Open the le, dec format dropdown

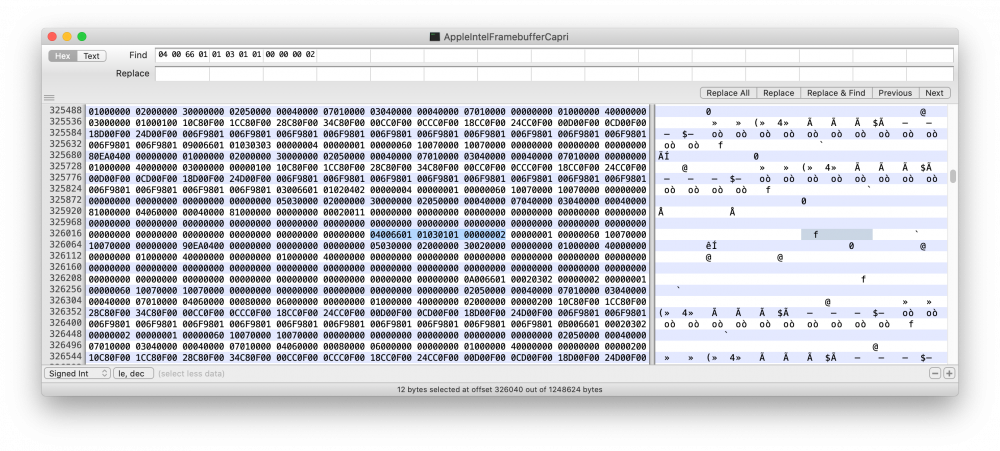pos(133,374)
